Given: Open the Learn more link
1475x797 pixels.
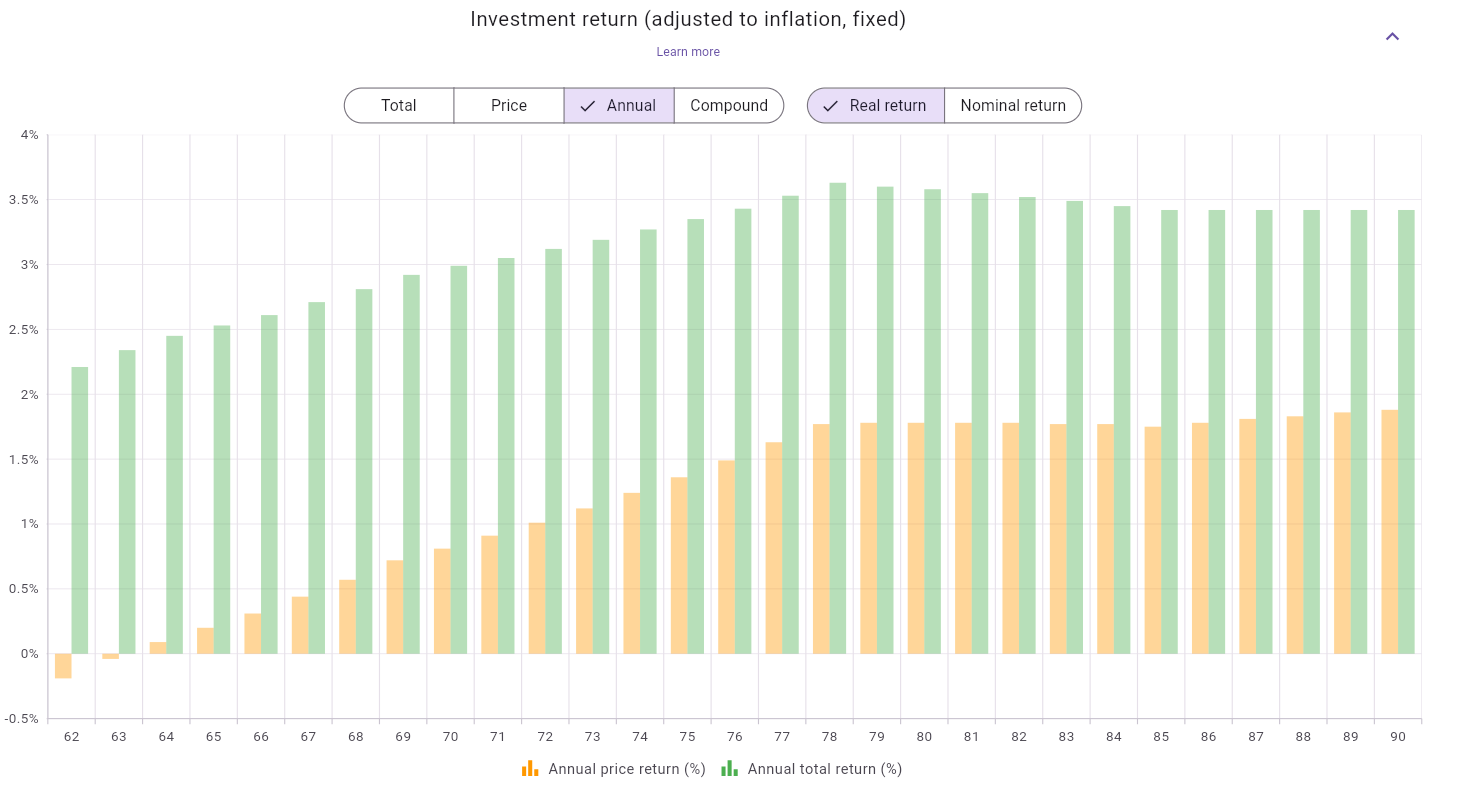Looking at the screenshot, I should click(688, 51).
